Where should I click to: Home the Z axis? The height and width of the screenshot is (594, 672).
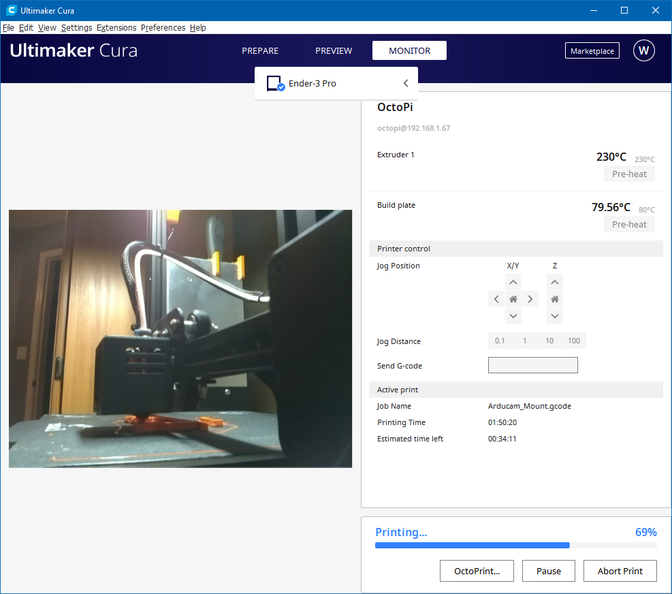pos(555,299)
